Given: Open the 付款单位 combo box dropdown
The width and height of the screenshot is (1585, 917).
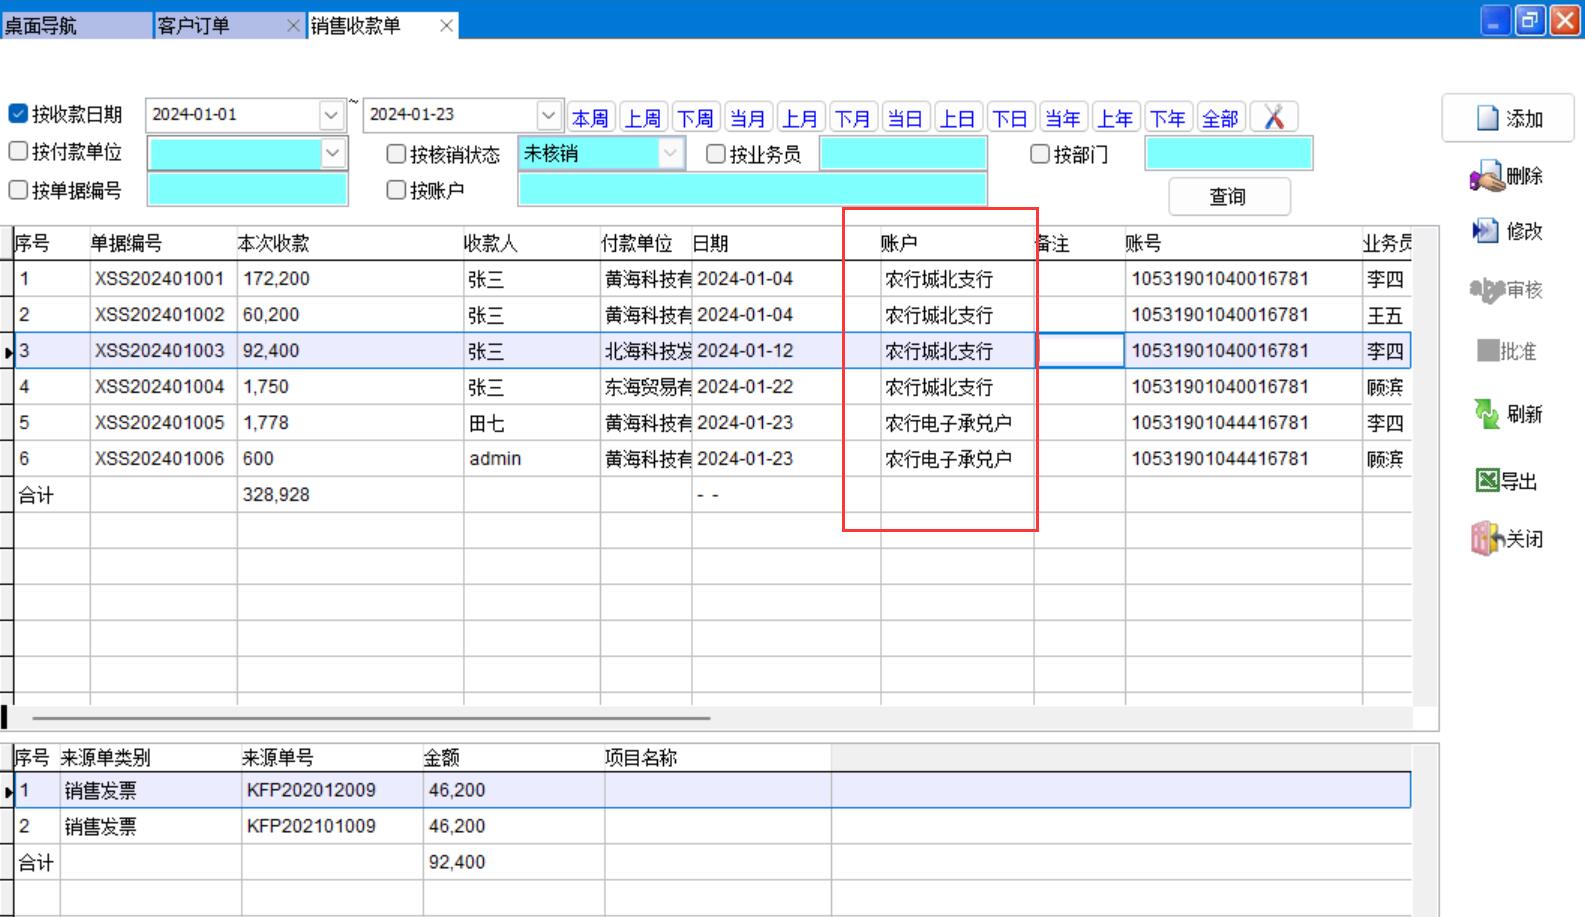Looking at the screenshot, I should tap(333, 153).
